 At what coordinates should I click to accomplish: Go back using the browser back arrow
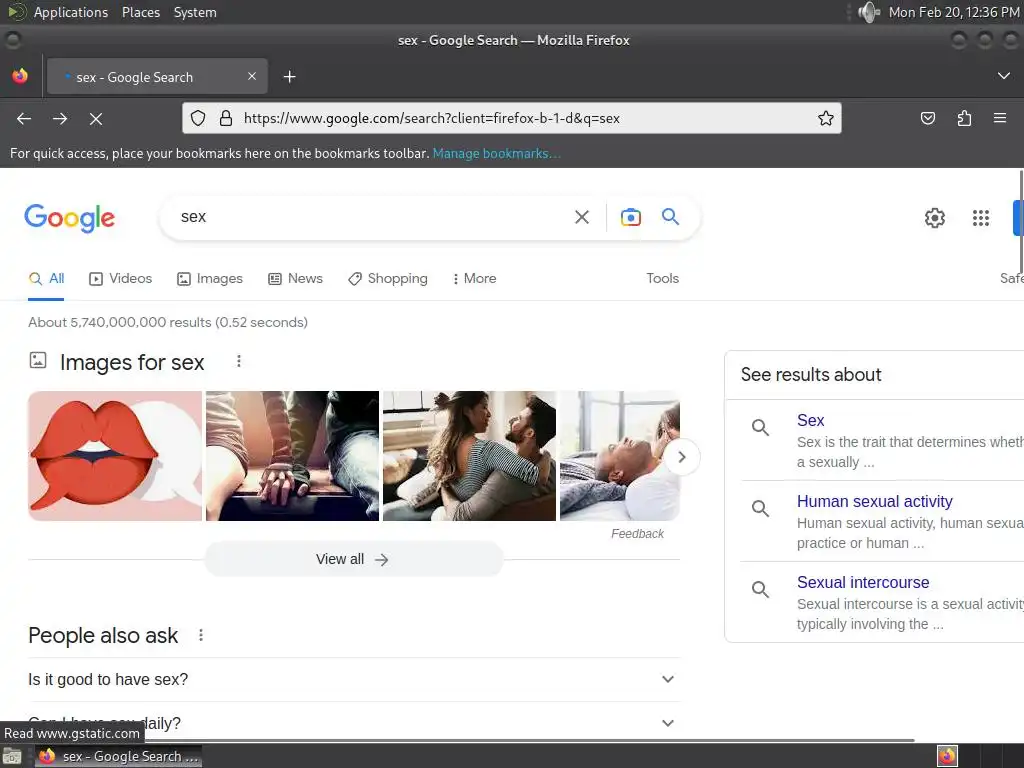pos(24,118)
